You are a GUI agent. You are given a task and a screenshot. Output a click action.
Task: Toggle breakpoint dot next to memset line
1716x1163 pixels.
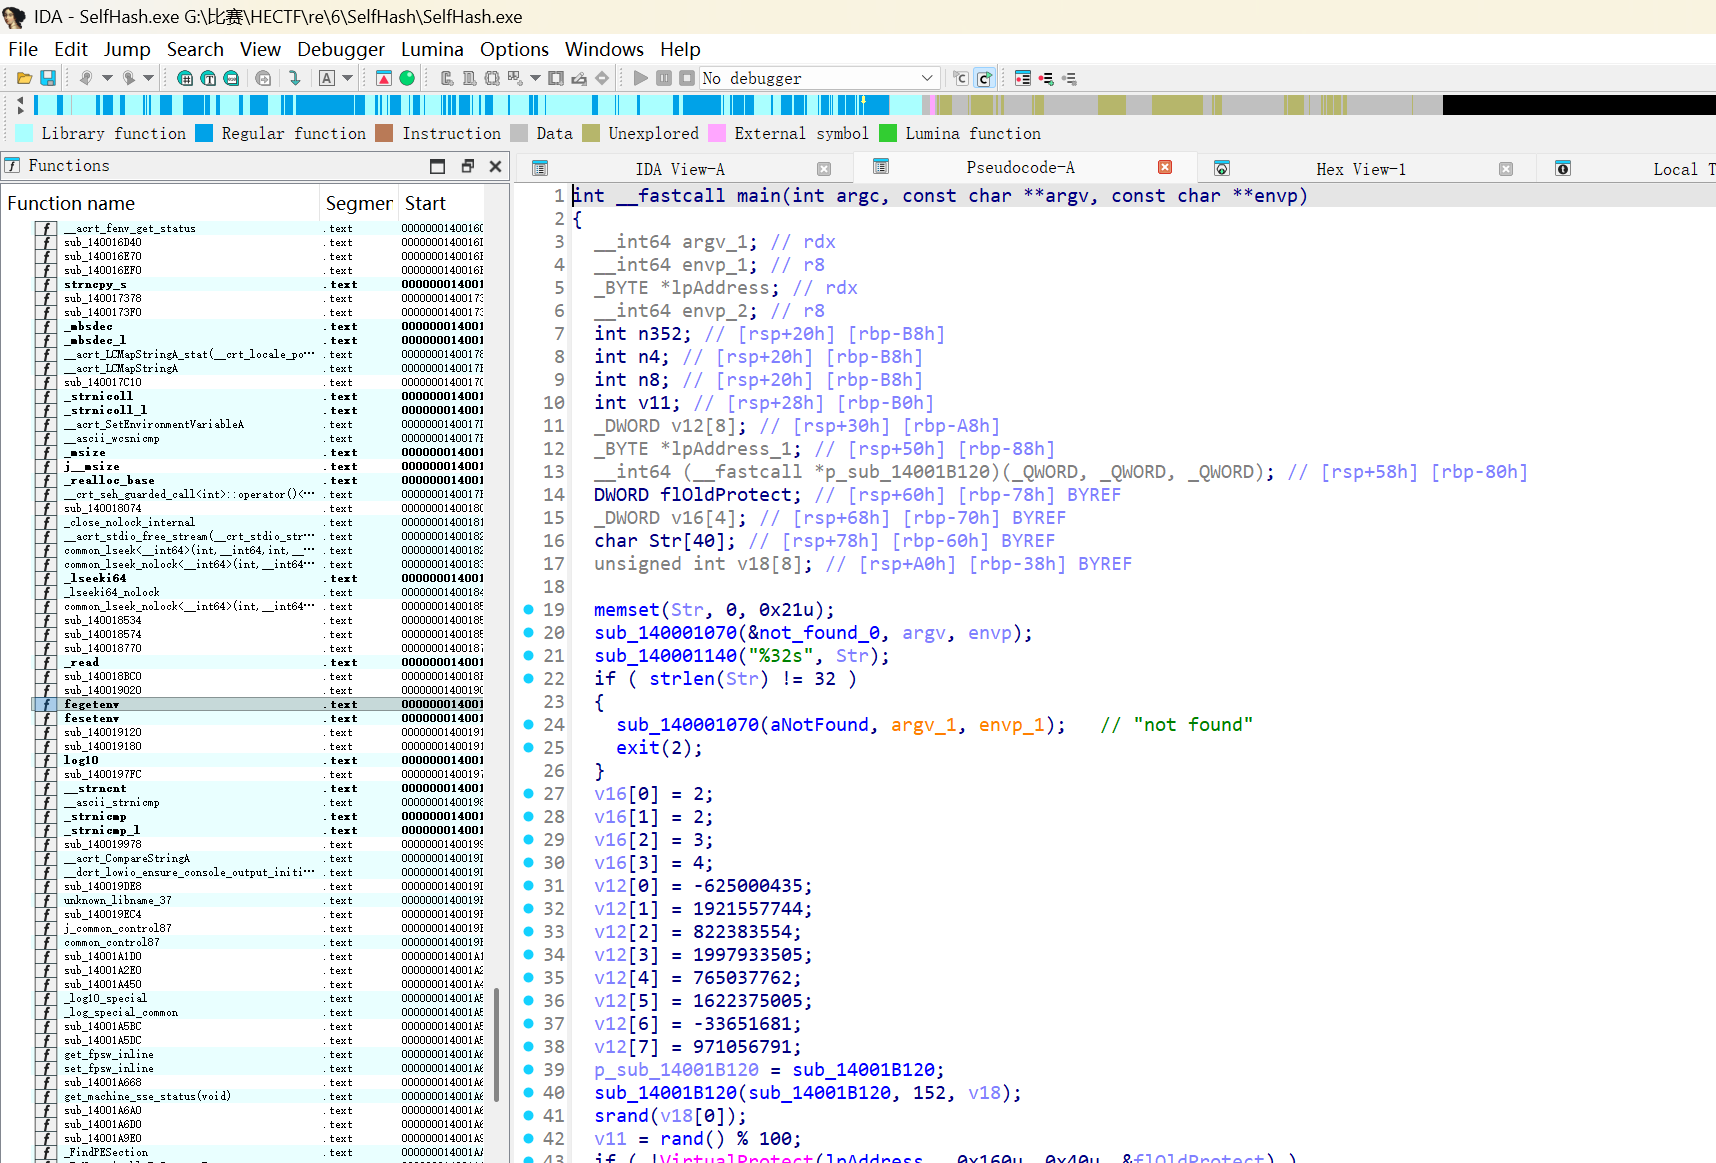click(x=529, y=609)
